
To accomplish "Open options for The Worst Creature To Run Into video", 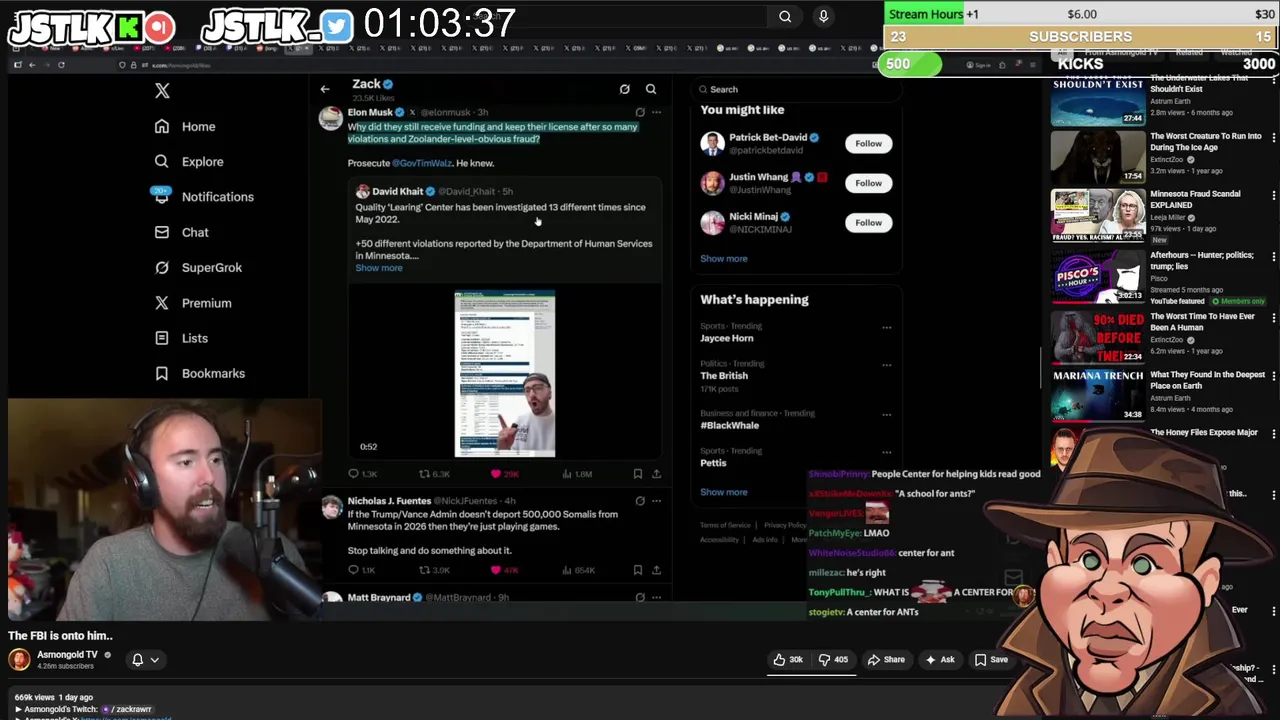I will (1273, 137).
